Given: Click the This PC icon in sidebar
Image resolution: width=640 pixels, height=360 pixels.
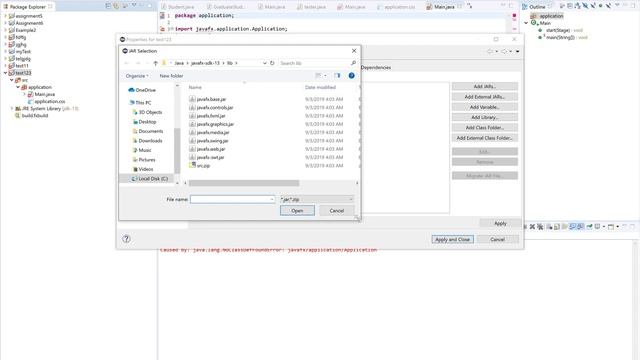Looking at the screenshot, I should coord(132,102).
